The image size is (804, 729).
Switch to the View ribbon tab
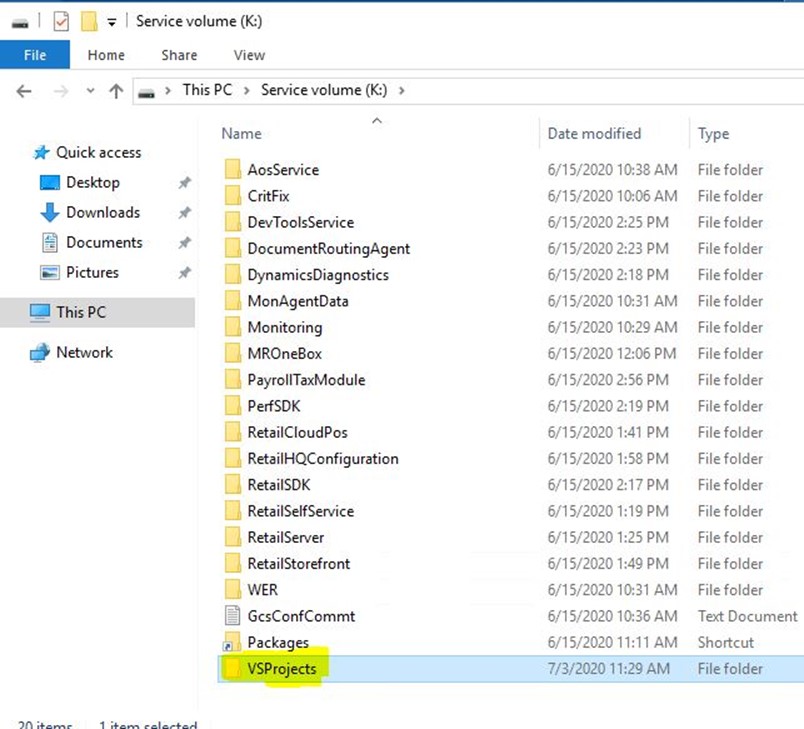[x=249, y=55]
